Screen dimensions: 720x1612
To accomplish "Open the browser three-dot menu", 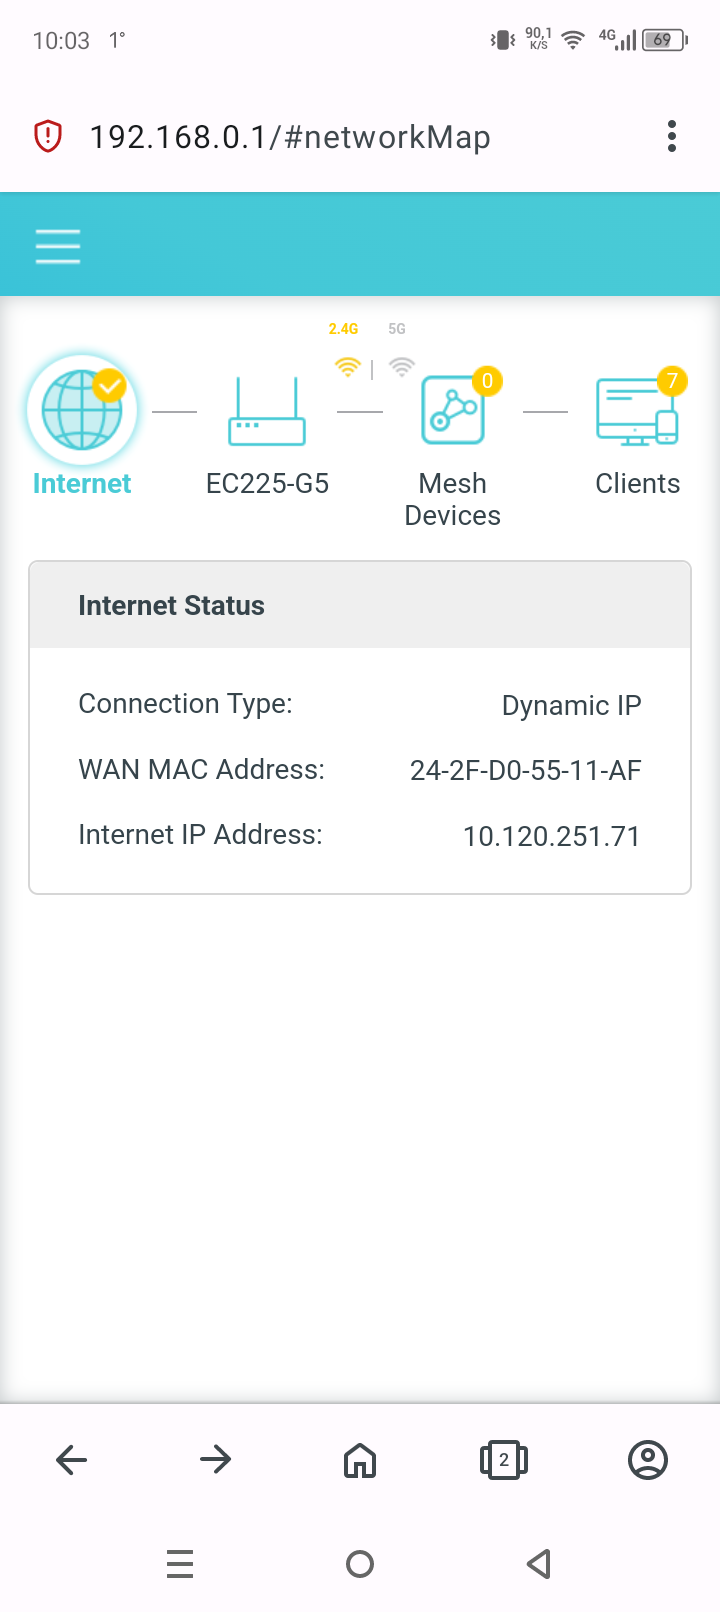I will 672,136.
